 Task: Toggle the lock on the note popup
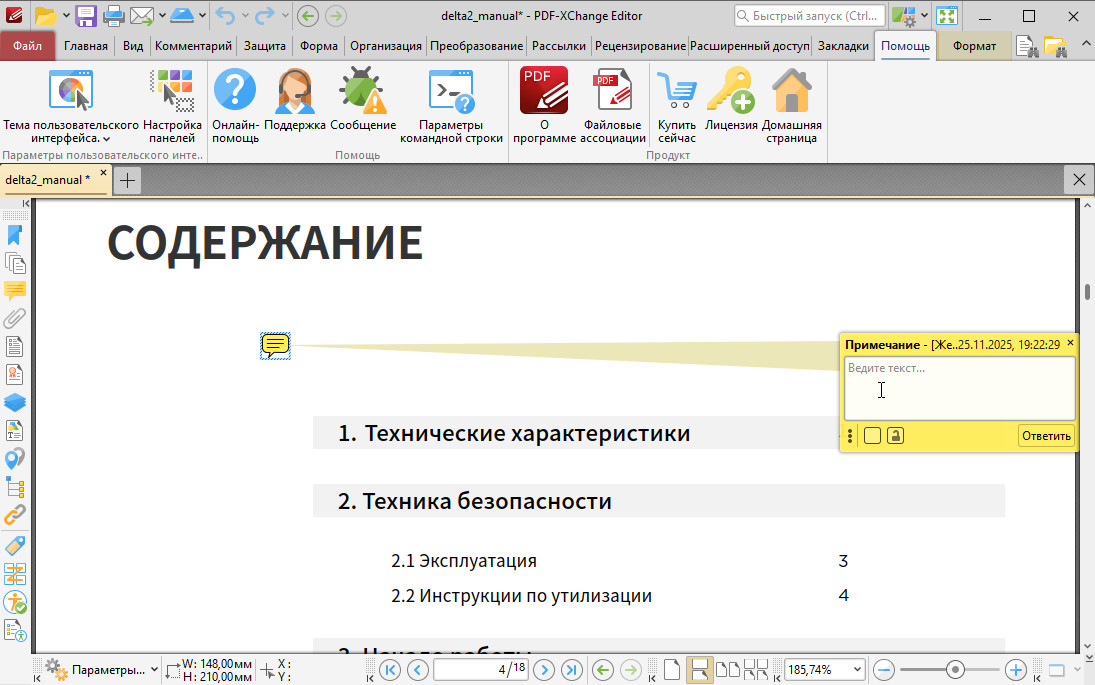[x=895, y=435]
